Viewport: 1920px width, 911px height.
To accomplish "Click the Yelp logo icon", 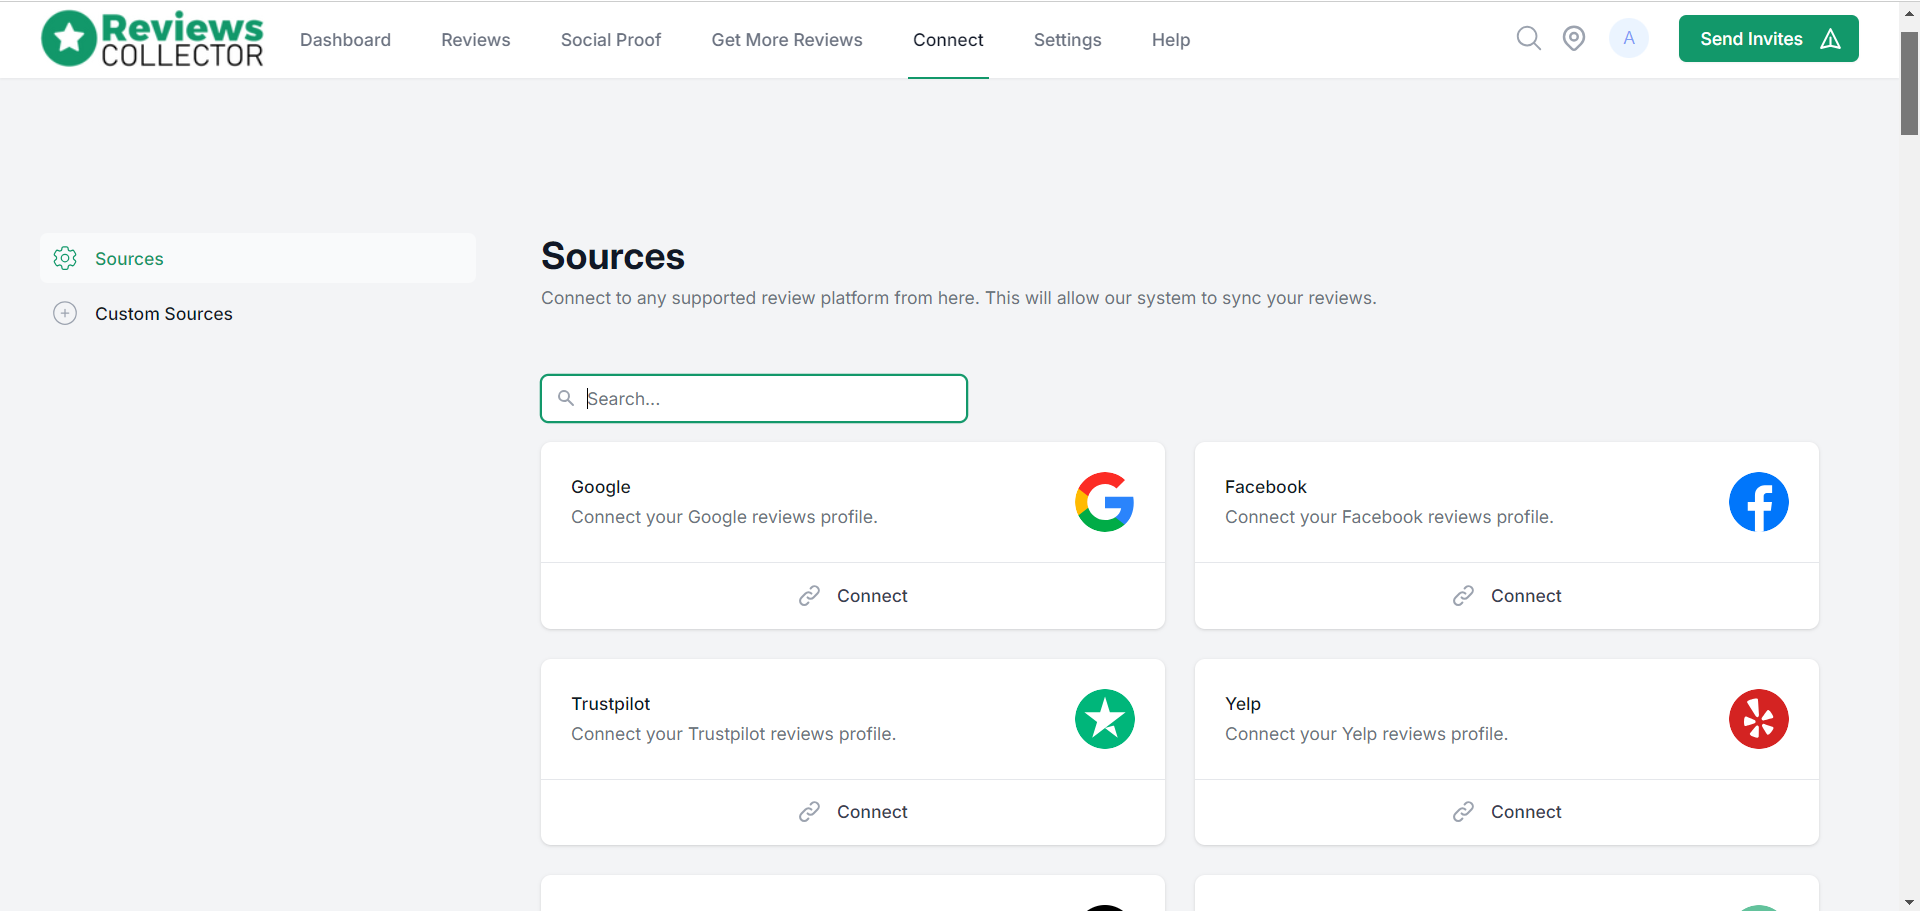I will 1758,719.
